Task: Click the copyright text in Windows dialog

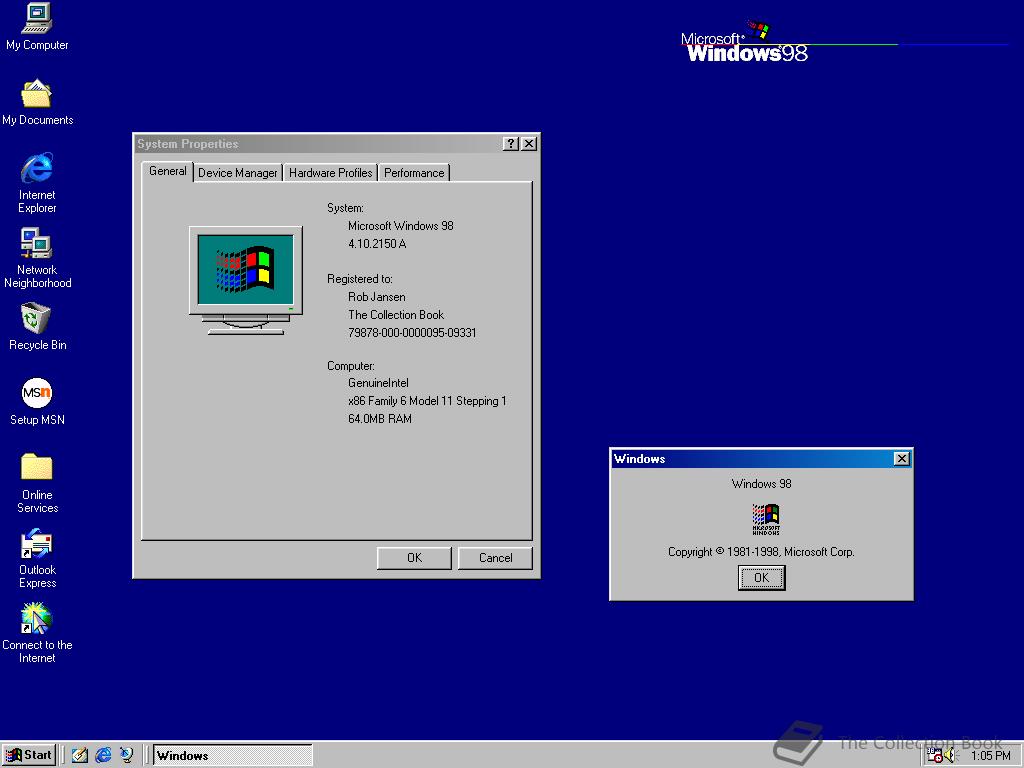Action: (x=761, y=552)
